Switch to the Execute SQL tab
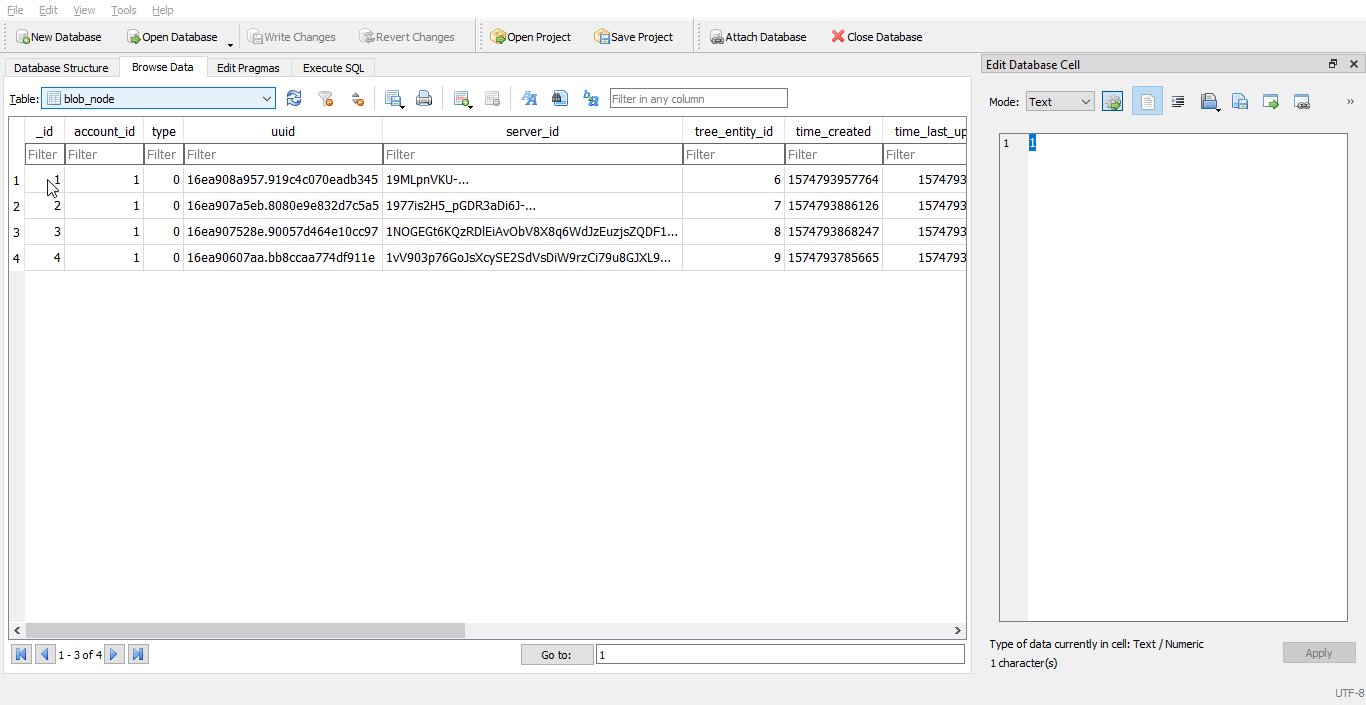The height and width of the screenshot is (705, 1366). coord(333,68)
